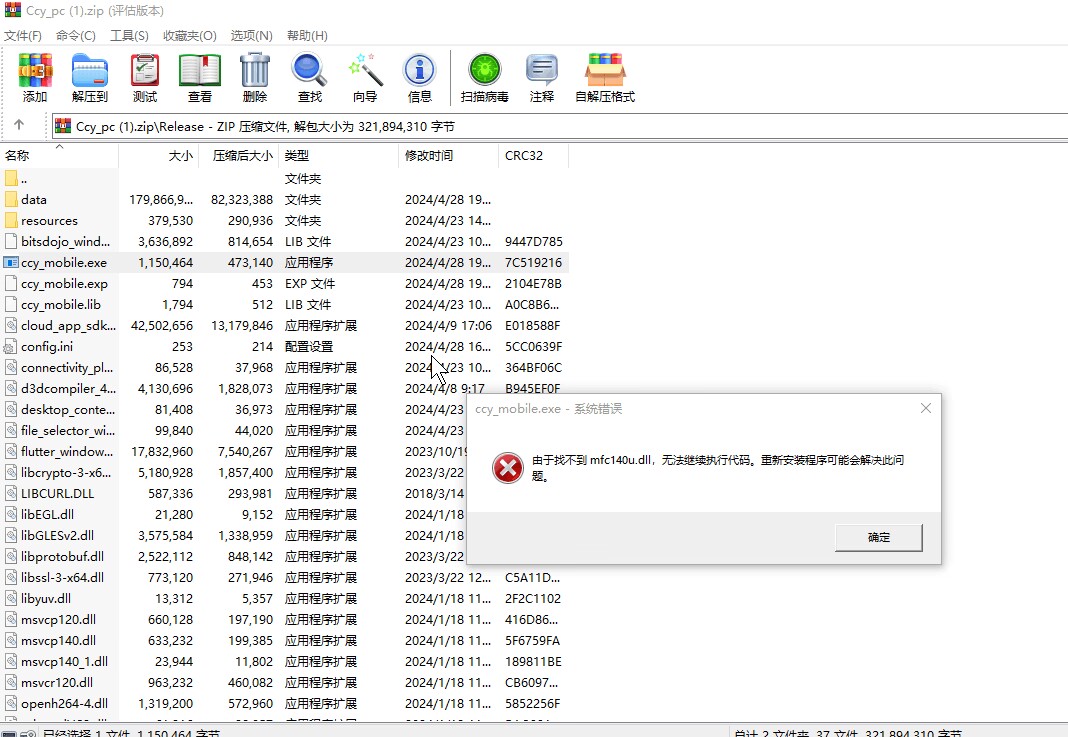Open the 查看 (View) book icon
This screenshot has height=737, width=1068.
(200, 78)
